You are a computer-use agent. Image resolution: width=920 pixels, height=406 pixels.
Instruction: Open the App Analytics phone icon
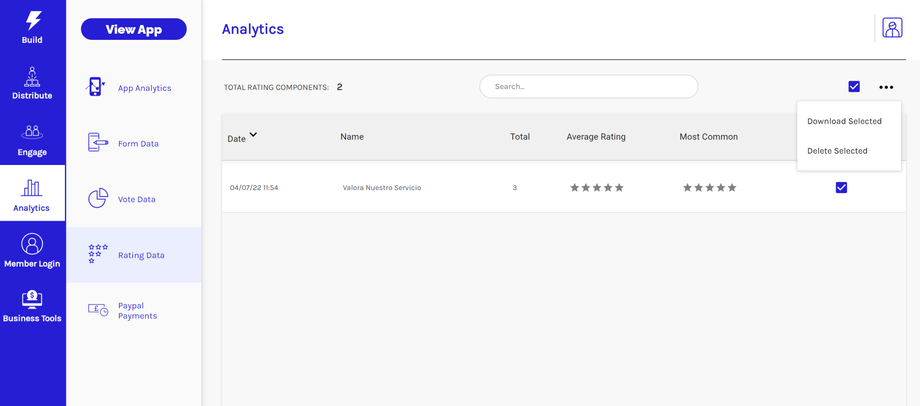coord(96,87)
